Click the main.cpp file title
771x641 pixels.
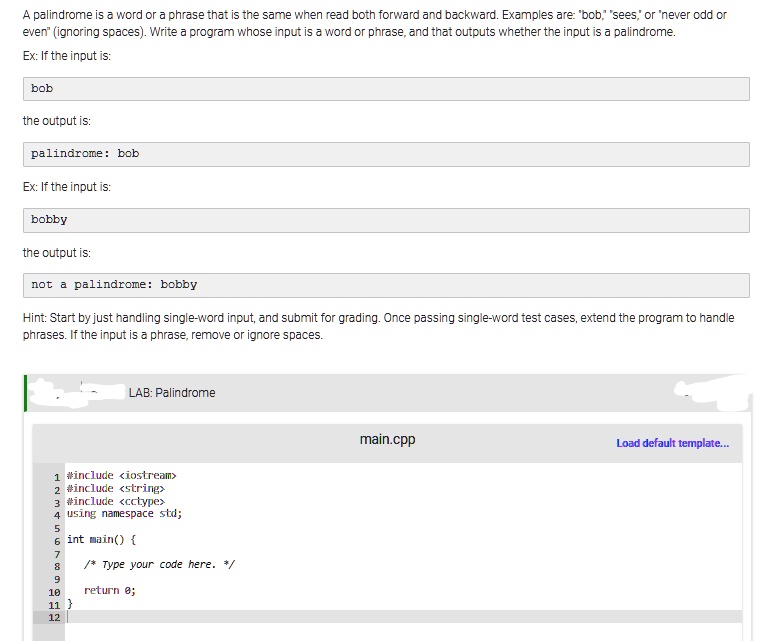click(387, 439)
